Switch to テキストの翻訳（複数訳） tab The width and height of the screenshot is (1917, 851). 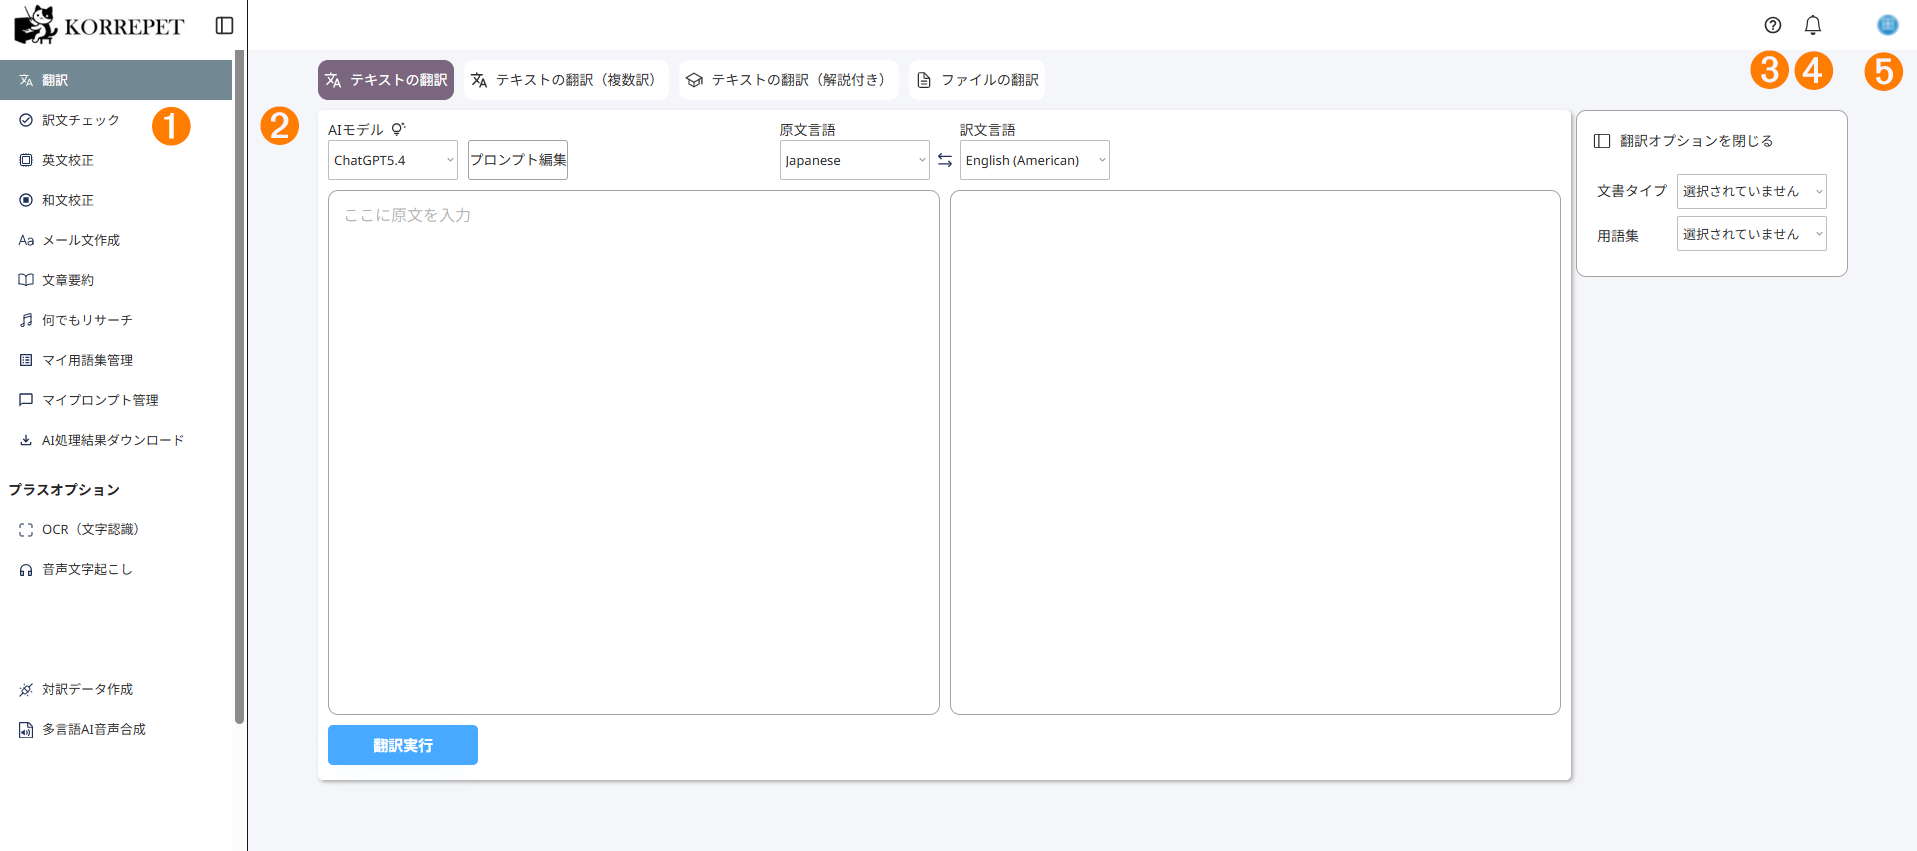coord(566,80)
